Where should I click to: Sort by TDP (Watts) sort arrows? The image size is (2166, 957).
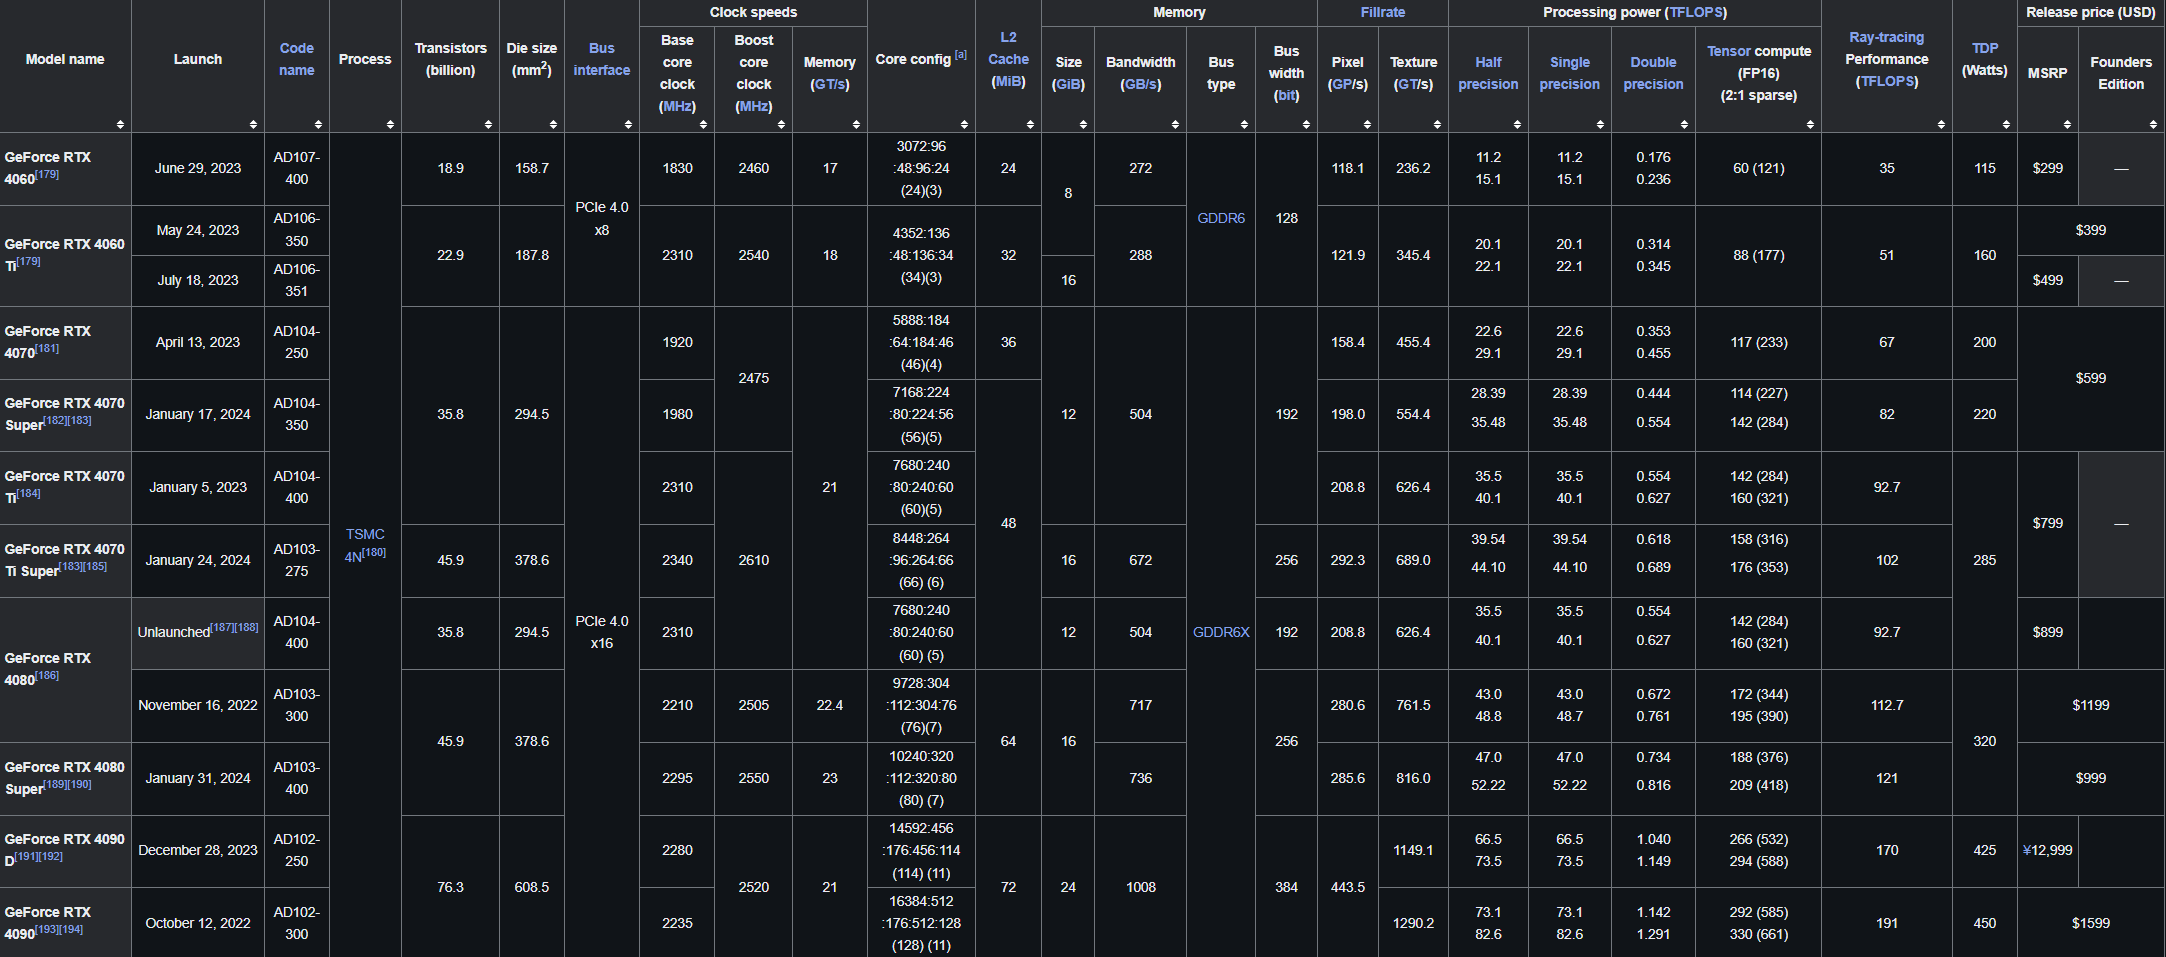[2006, 124]
